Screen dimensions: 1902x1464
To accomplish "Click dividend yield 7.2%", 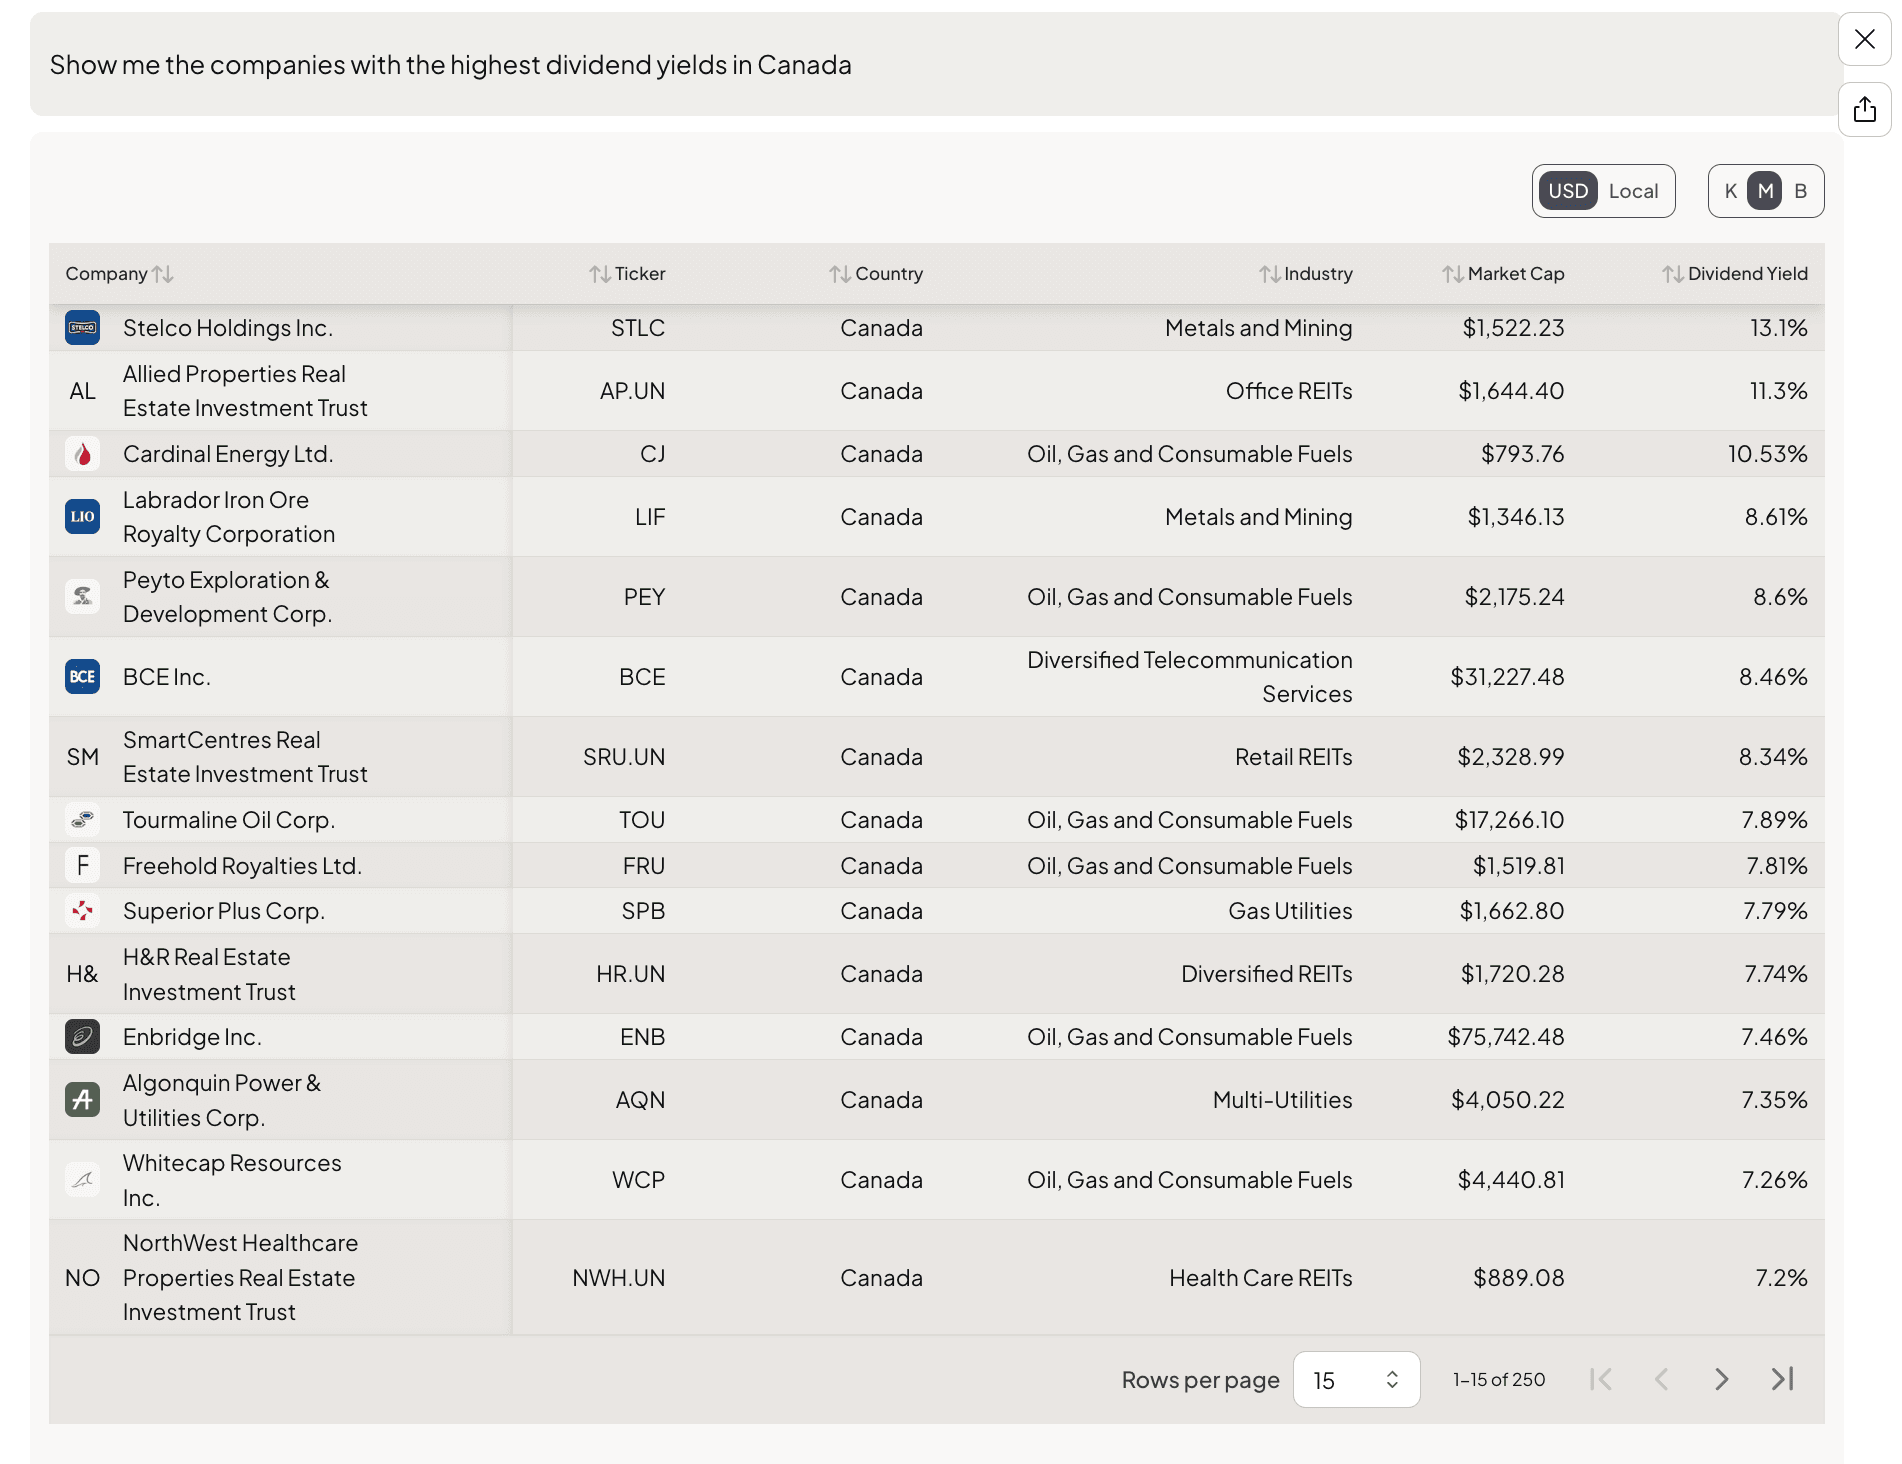I will pyautogui.click(x=1782, y=1278).
